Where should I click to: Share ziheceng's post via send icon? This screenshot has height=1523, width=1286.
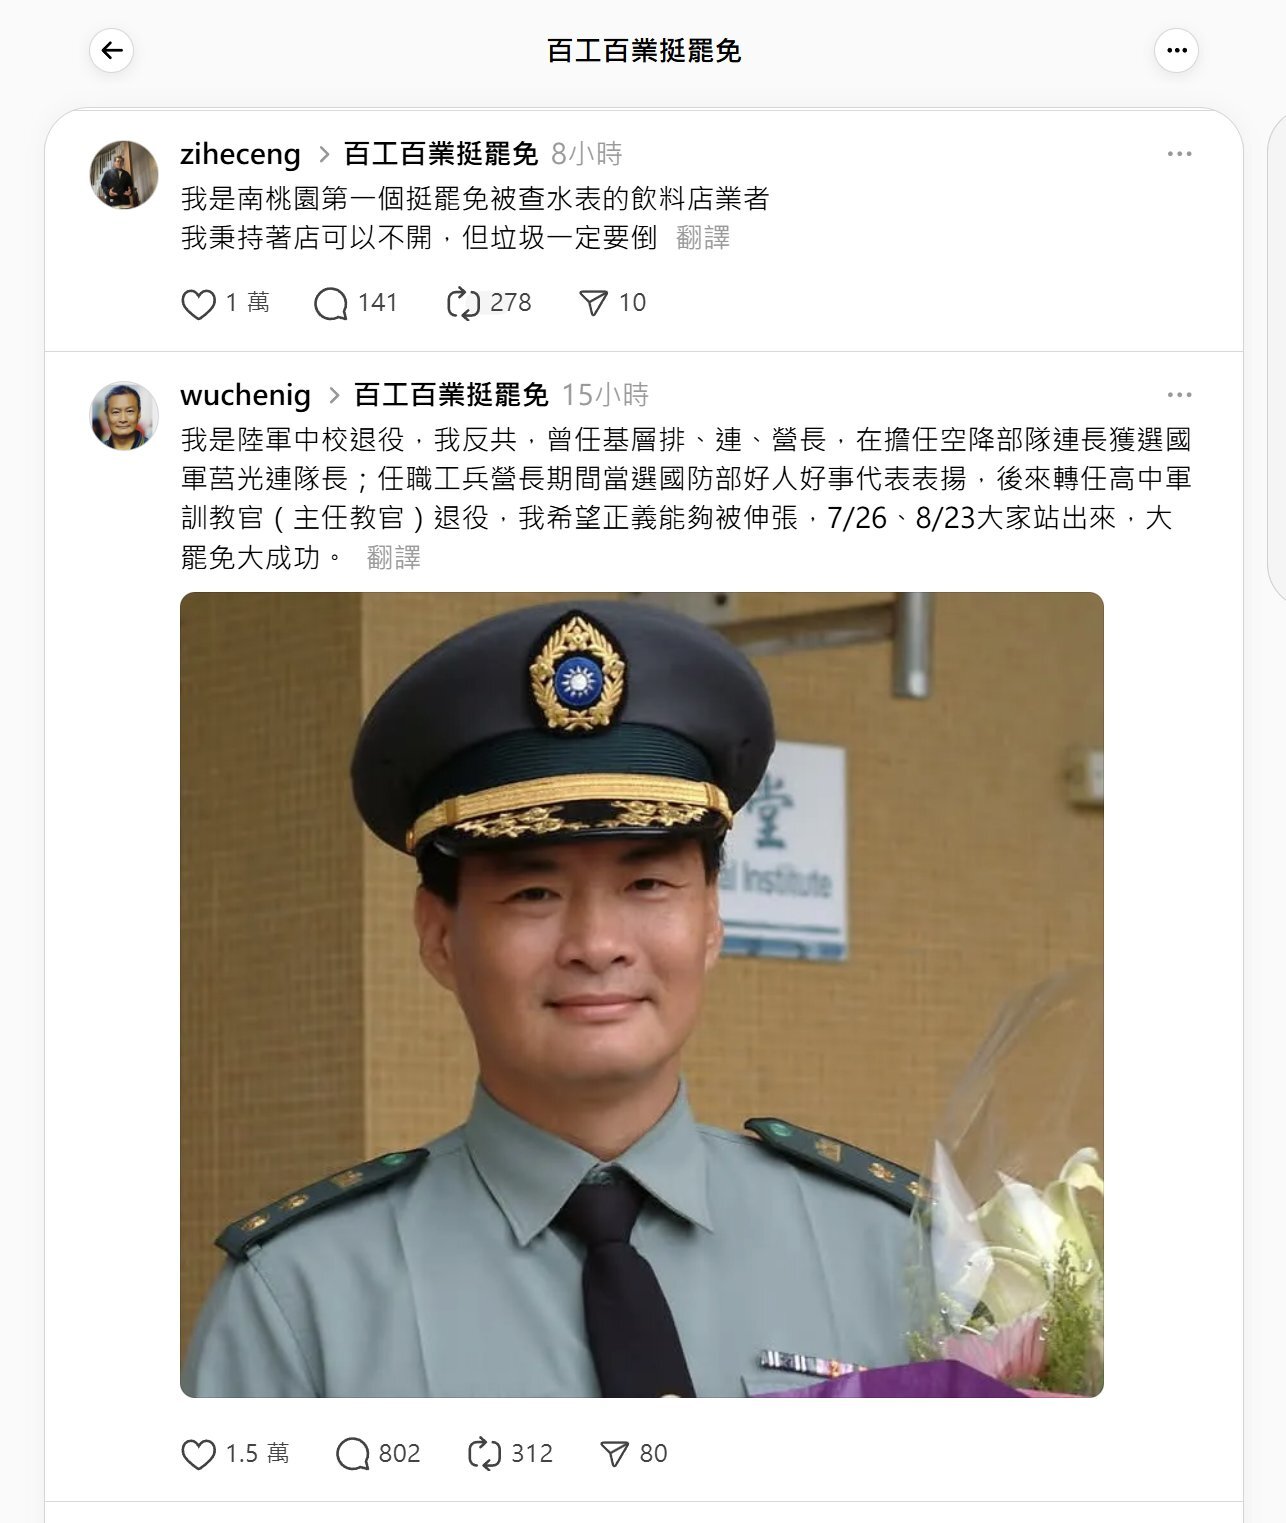[x=593, y=303]
